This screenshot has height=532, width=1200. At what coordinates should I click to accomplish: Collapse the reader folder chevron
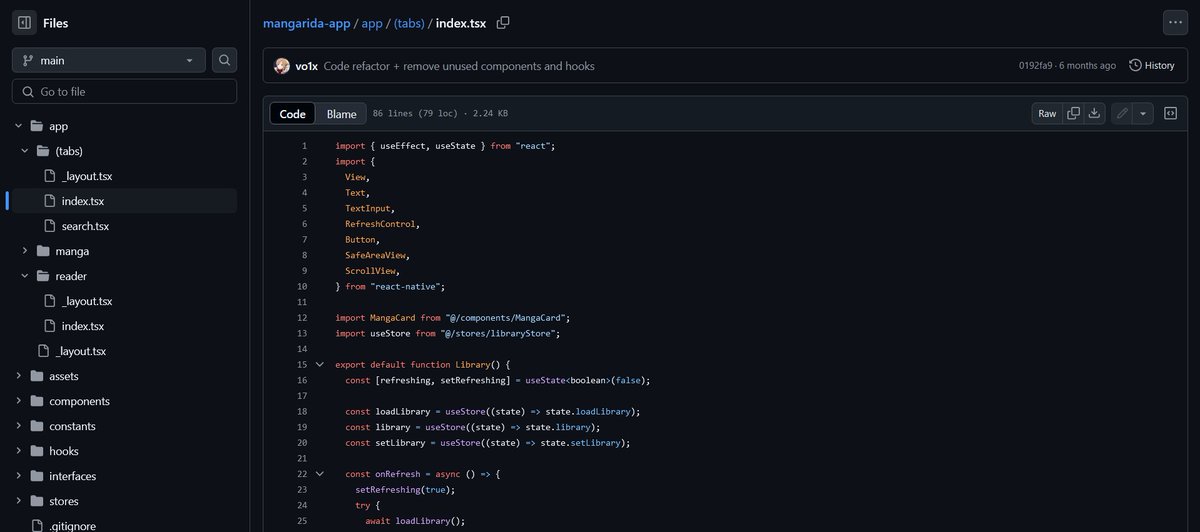click(25, 276)
